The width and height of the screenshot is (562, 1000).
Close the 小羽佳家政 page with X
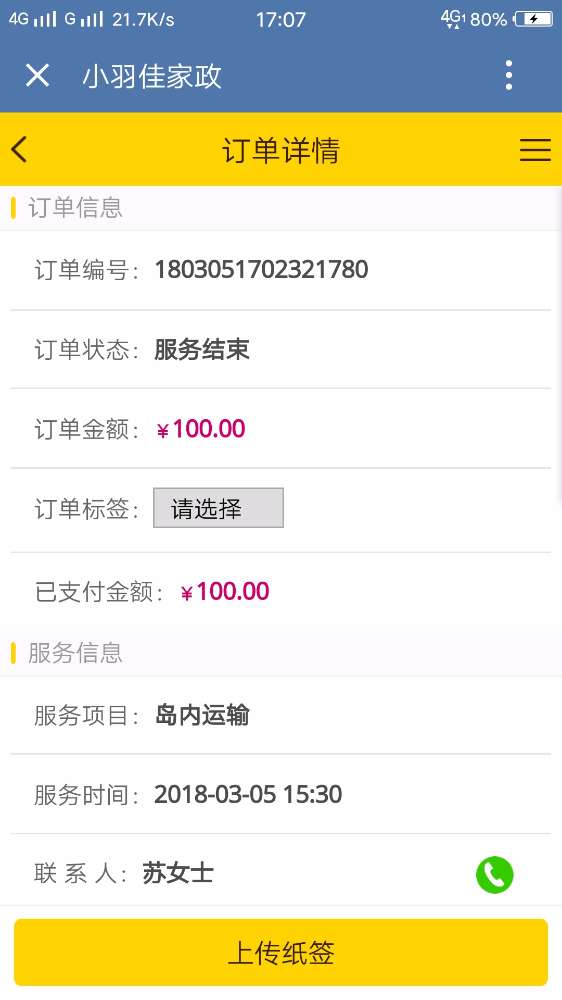[37, 76]
